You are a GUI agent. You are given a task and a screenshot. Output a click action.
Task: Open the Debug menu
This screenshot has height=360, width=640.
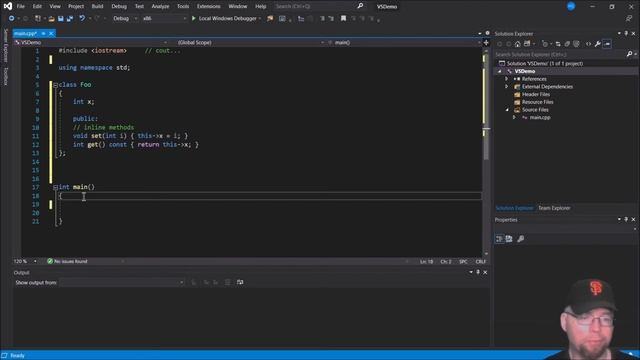coord(119,7)
